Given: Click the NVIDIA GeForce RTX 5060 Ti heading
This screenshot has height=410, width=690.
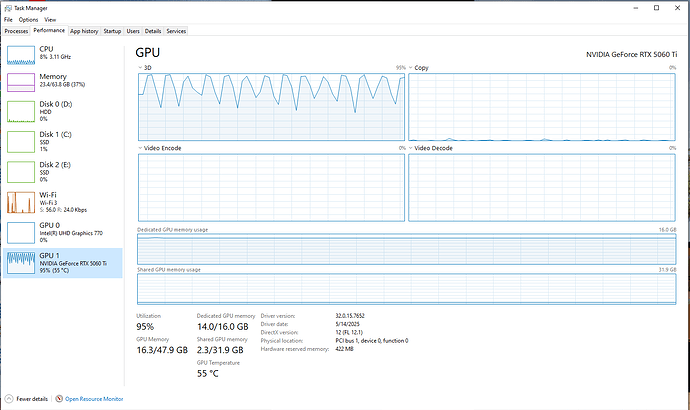Looking at the screenshot, I should tap(631, 55).
